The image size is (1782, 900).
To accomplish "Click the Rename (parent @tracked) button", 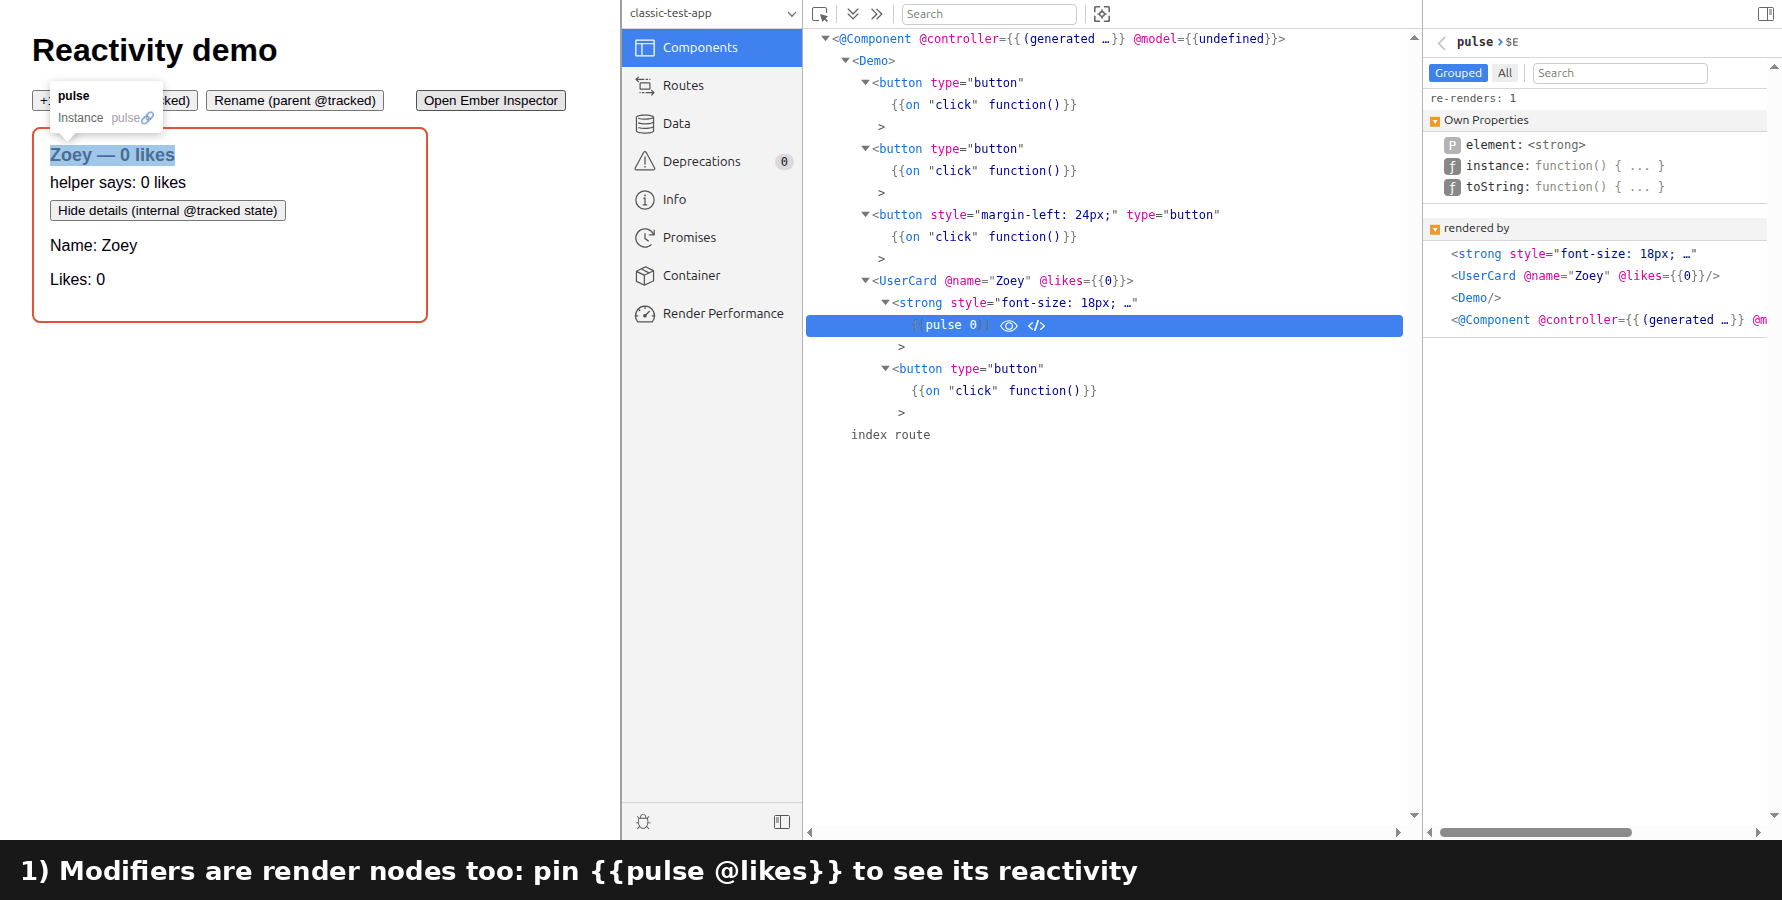I will click(295, 101).
